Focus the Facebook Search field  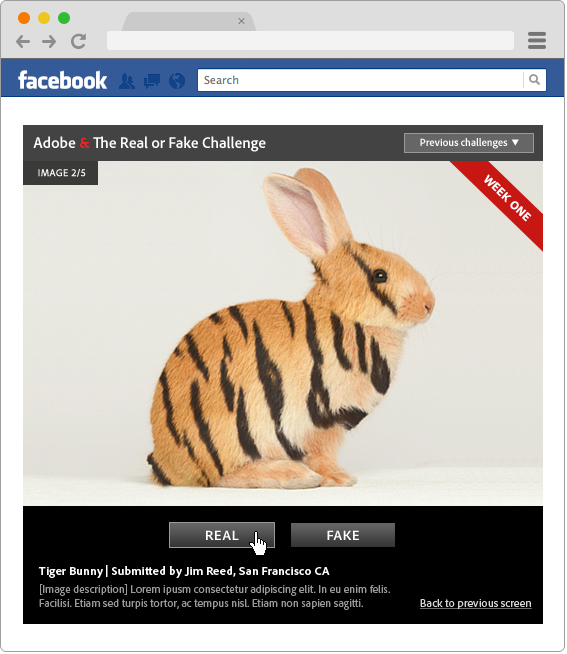360,80
